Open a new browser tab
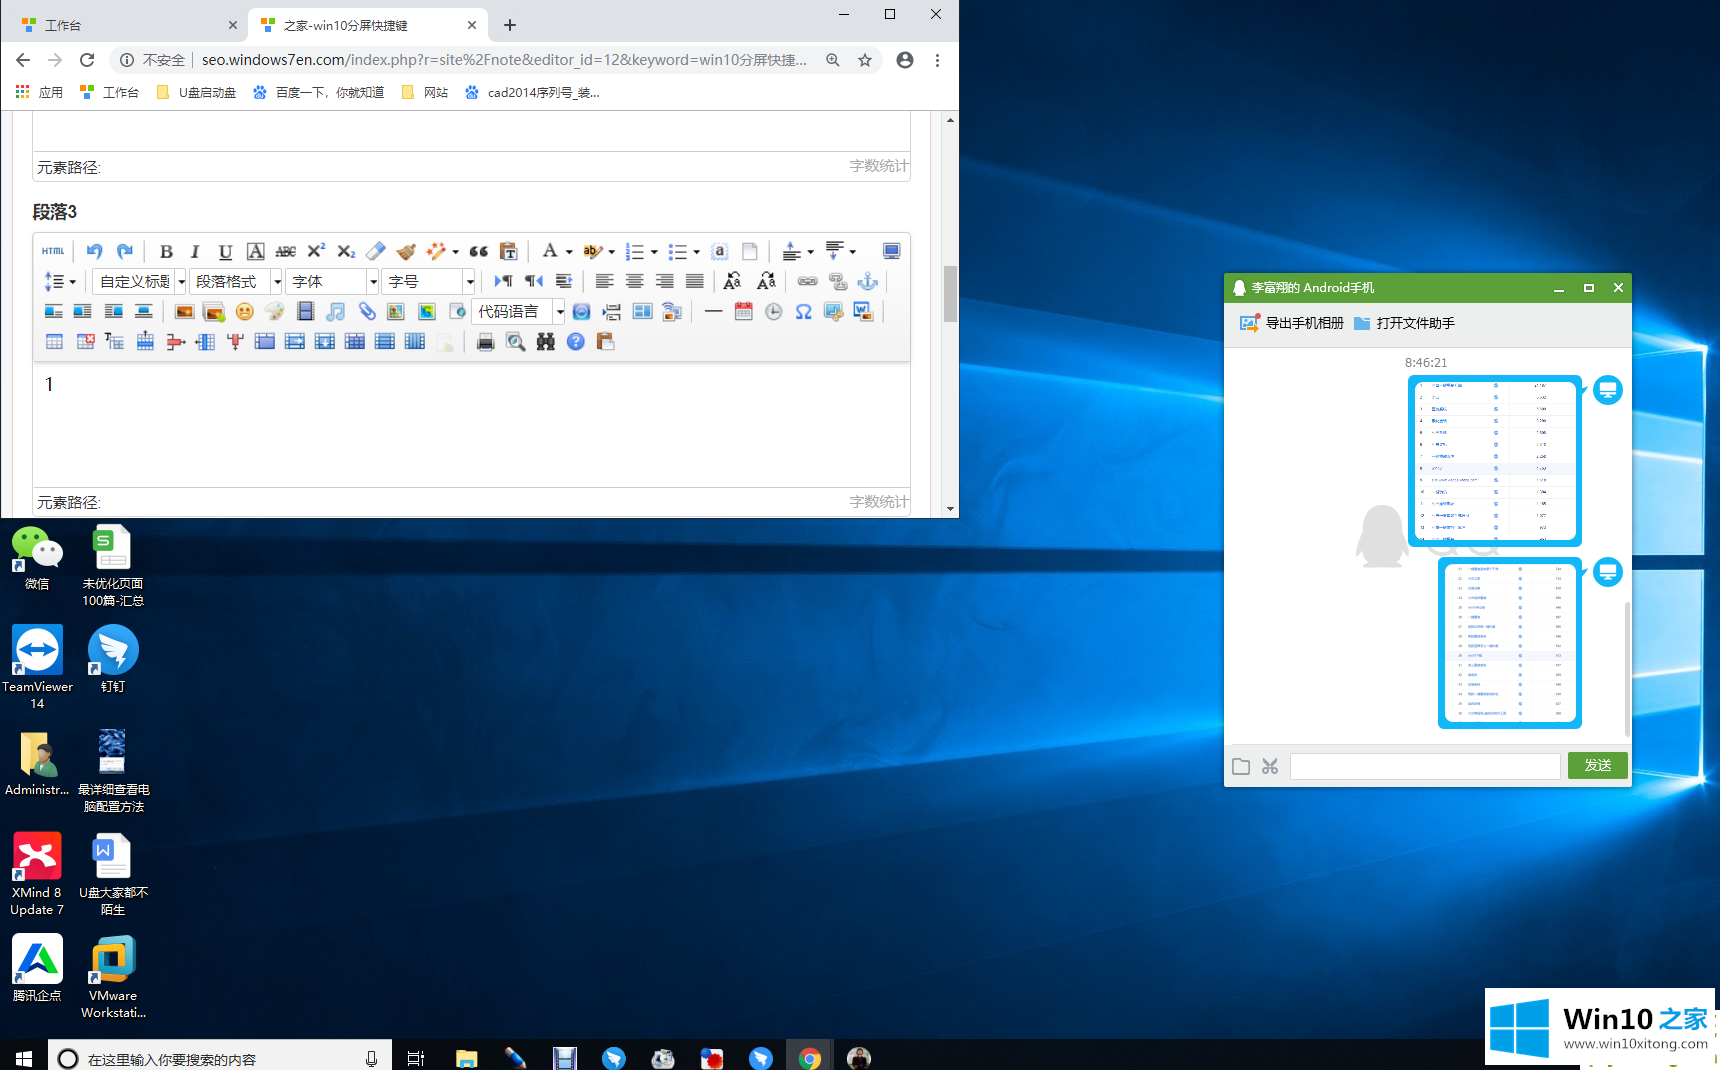Viewport: 1720px width, 1070px height. coord(510,25)
